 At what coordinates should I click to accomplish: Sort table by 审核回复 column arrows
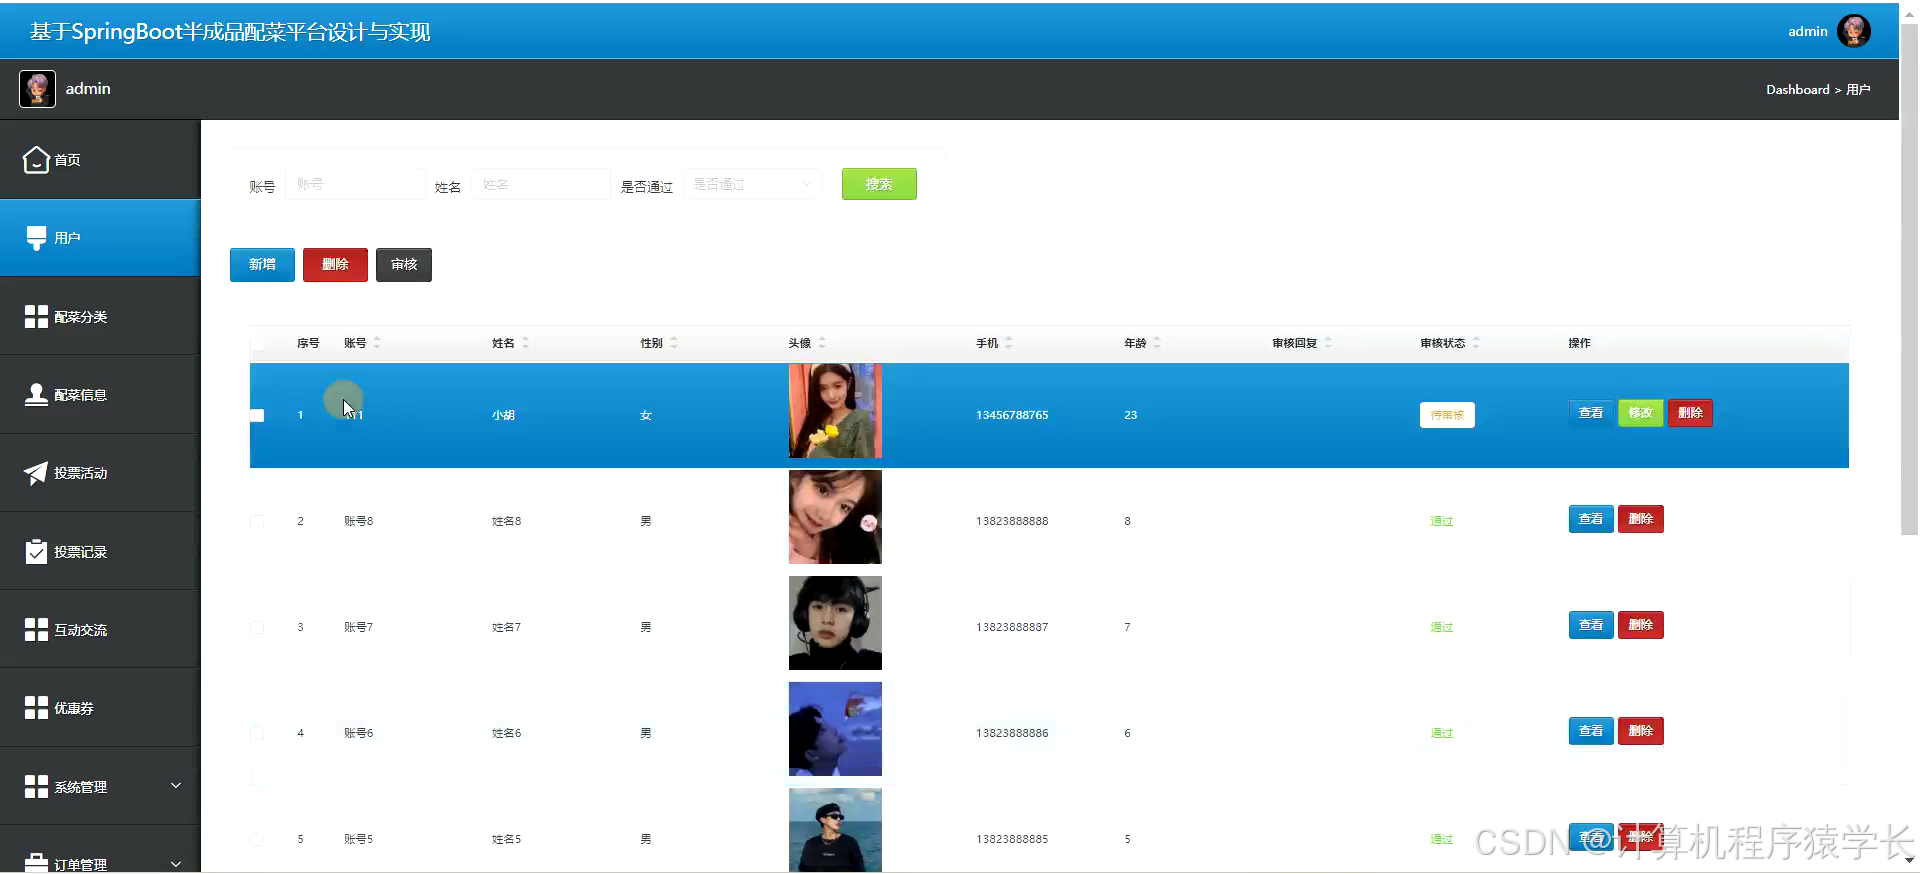[x=1328, y=343]
